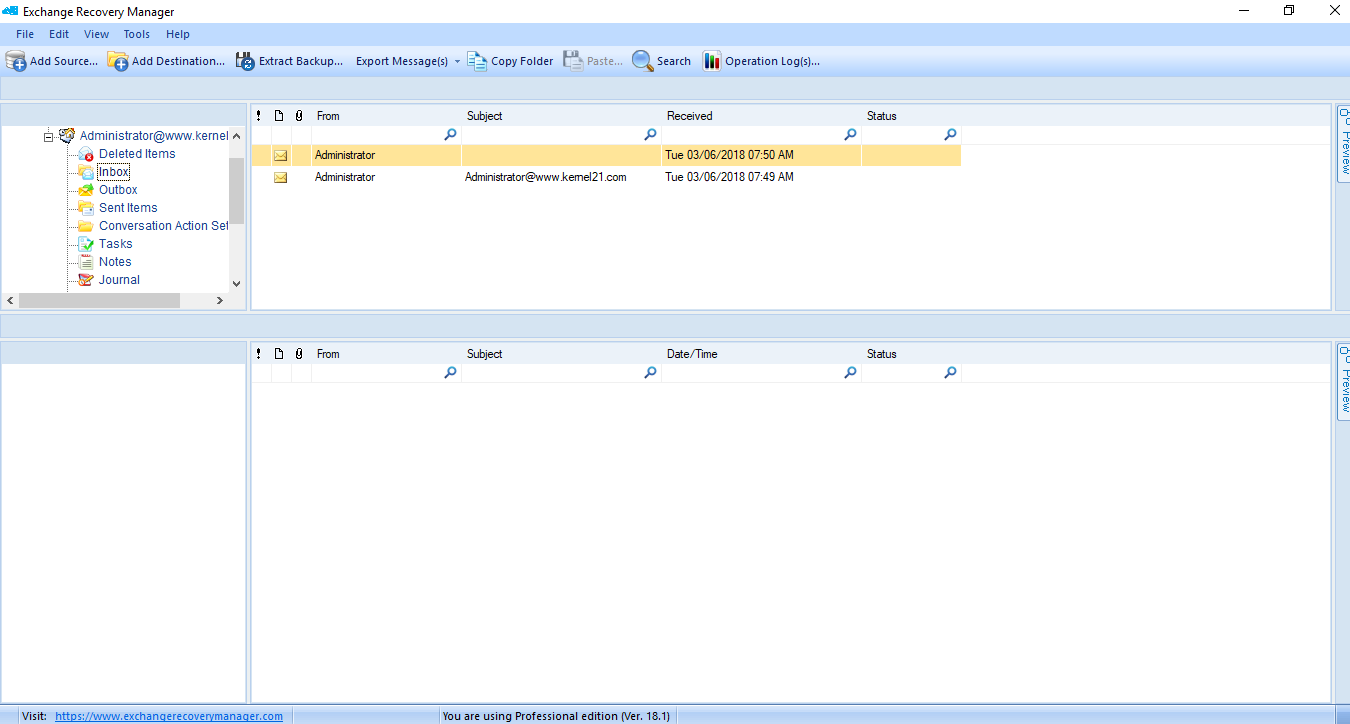Select the Notes folder label
This screenshot has width=1350, height=724.
point(115,262)
